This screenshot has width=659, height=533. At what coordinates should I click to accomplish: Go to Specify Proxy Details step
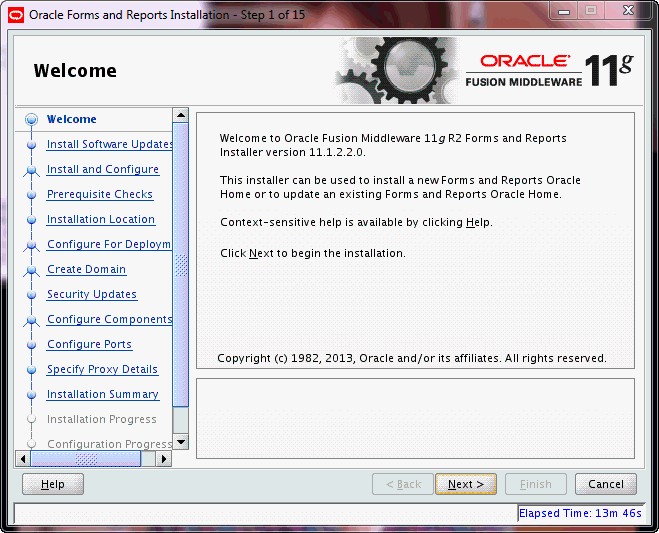[x=102, y=369]
